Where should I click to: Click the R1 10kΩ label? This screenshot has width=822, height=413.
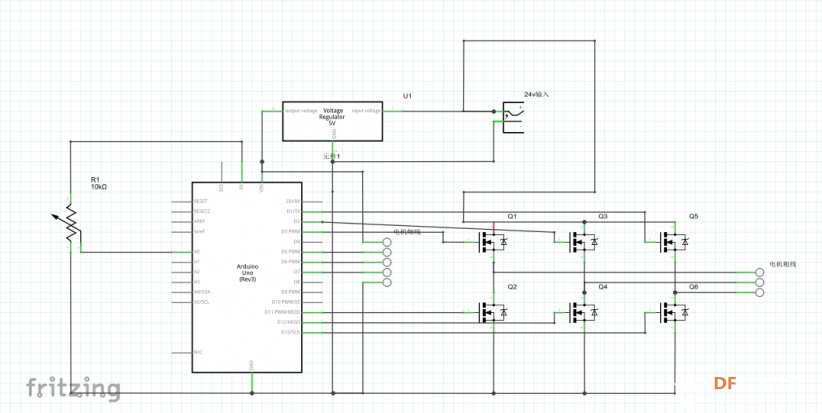point(99,183)
